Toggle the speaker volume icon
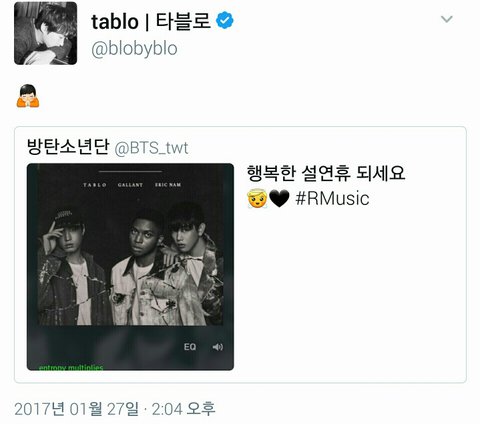Image resolution: width=480 pixels, height=424 pixels. [x=218, y=347]
